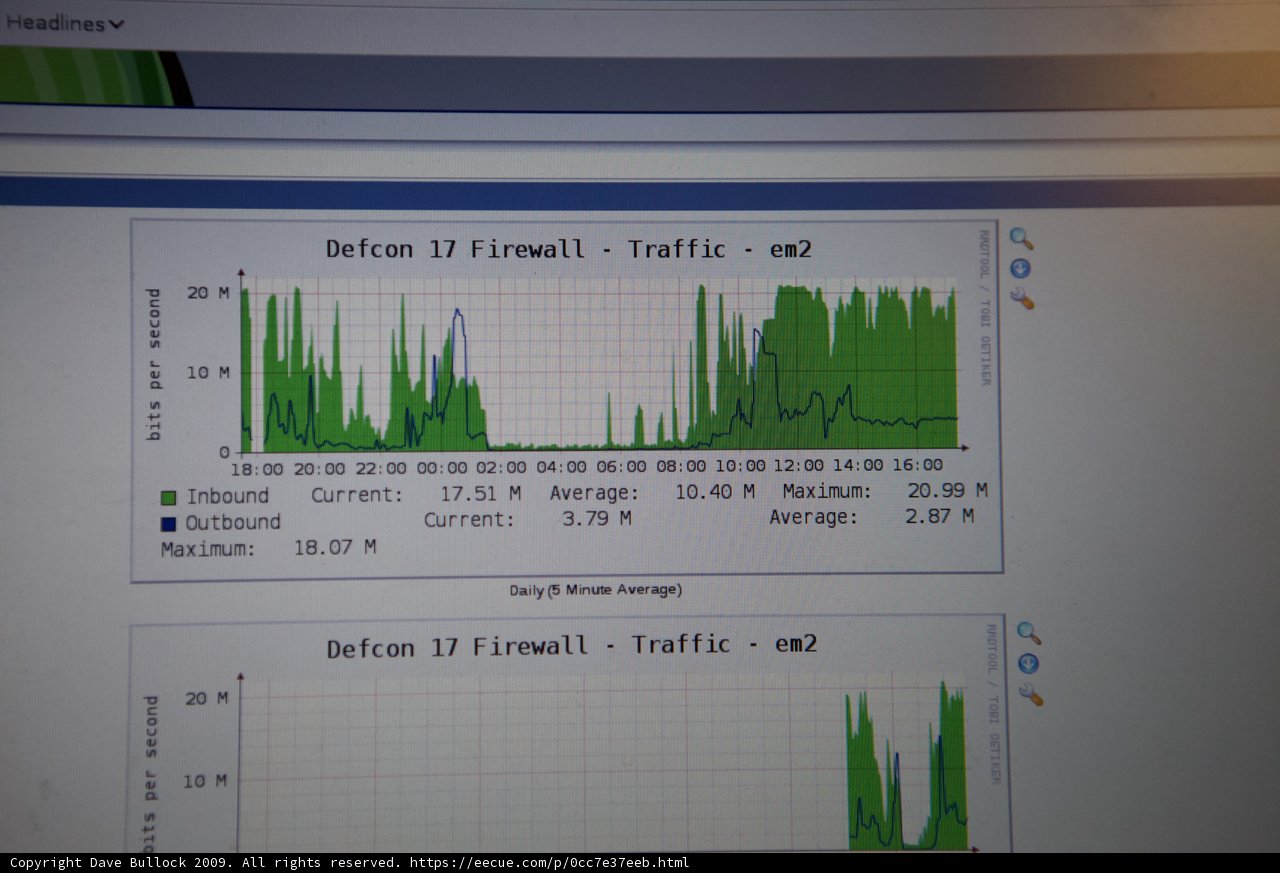This screenshot has height=873, width=1280.
Task: Click the Outbound current value '3.79 M'
Action: 595,518
